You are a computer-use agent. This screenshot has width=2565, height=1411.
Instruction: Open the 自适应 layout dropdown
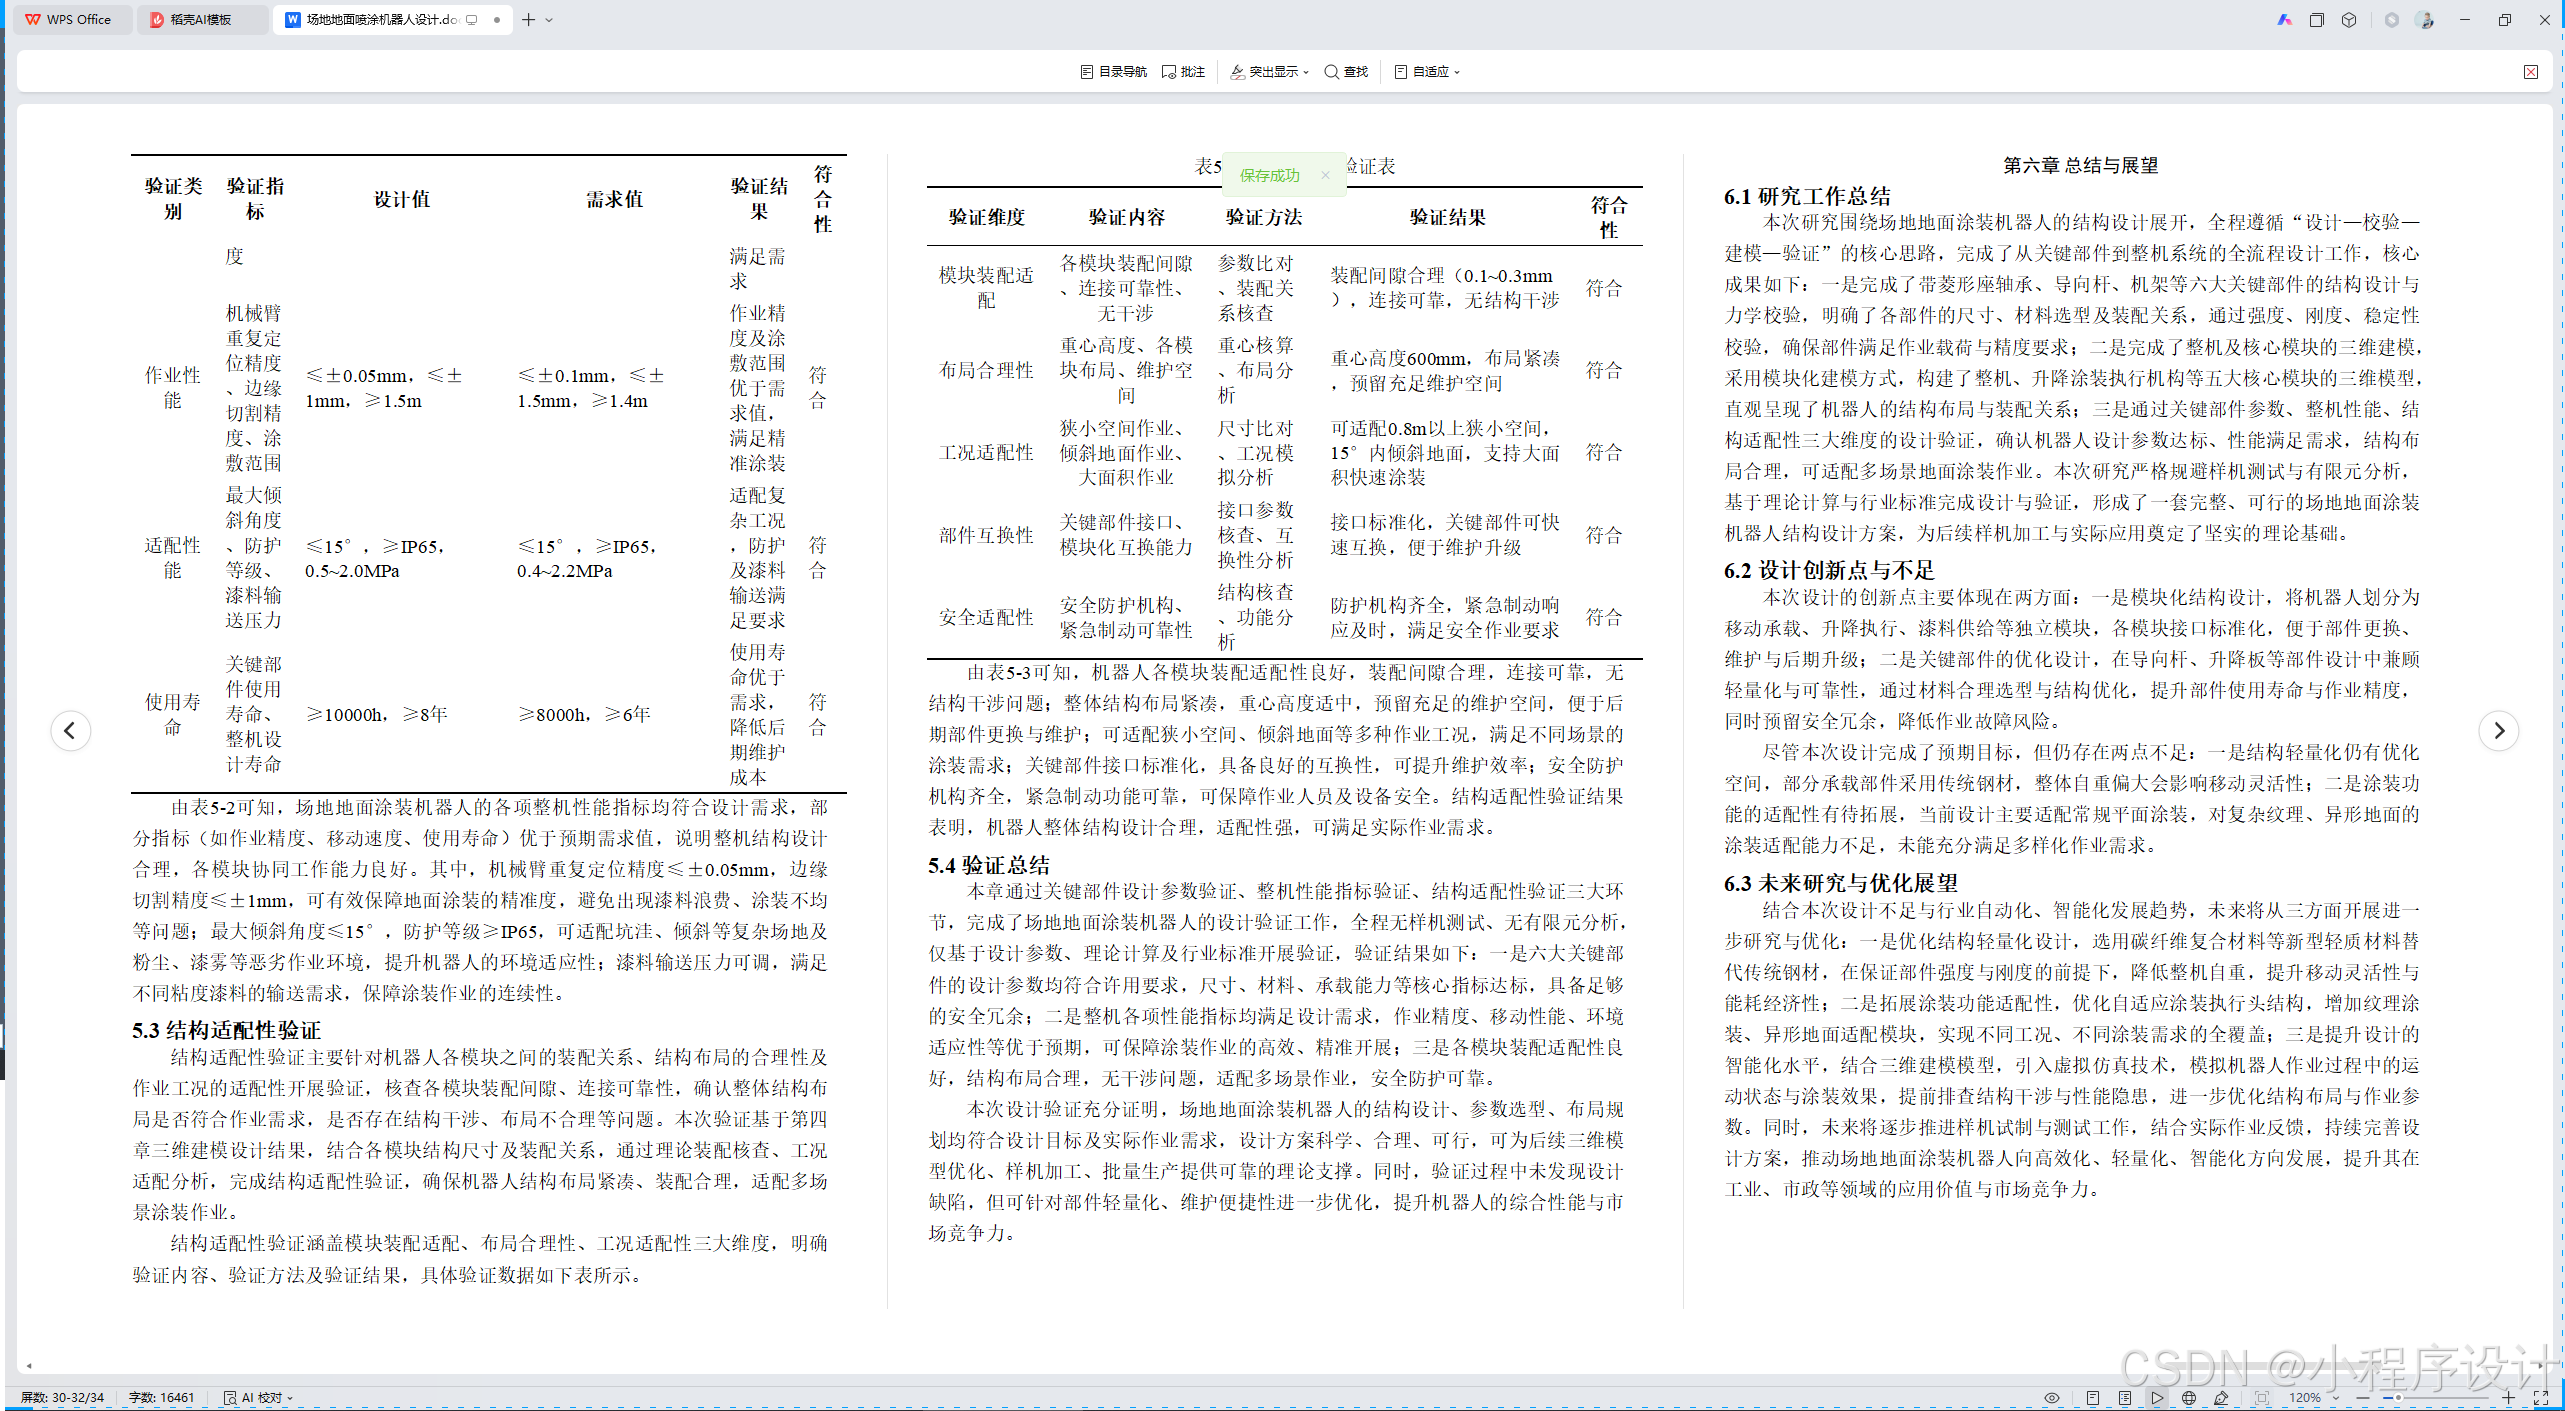1427,72
